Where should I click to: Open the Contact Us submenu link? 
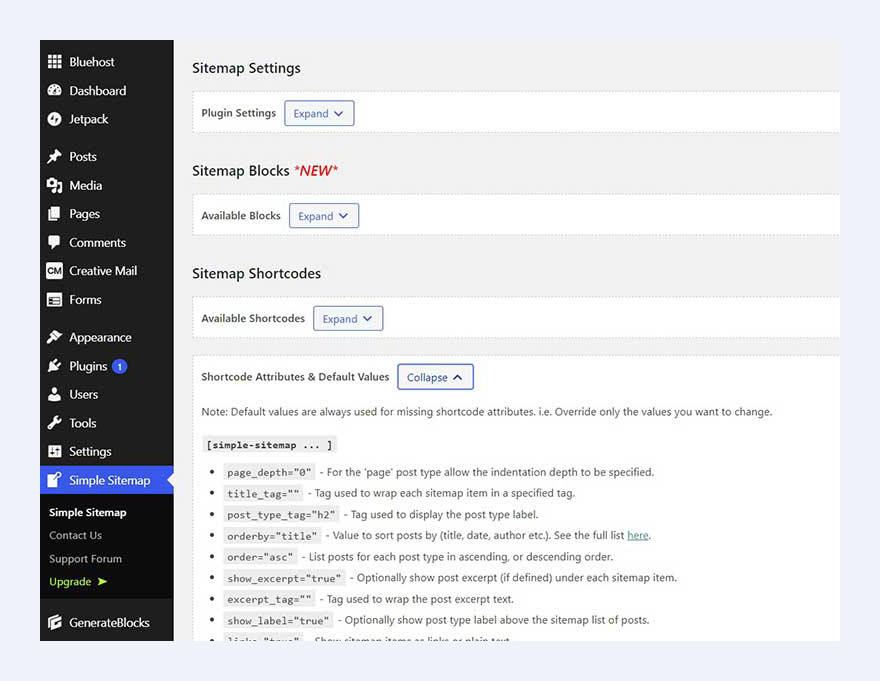(x=75, y=535)
